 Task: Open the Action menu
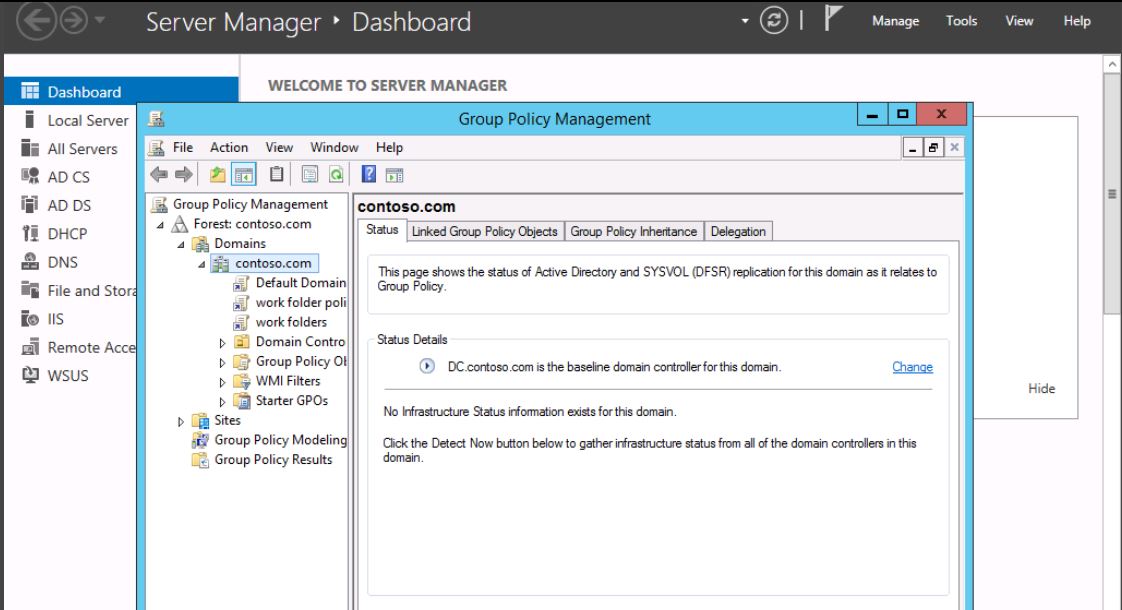click(x=229, y=148)
